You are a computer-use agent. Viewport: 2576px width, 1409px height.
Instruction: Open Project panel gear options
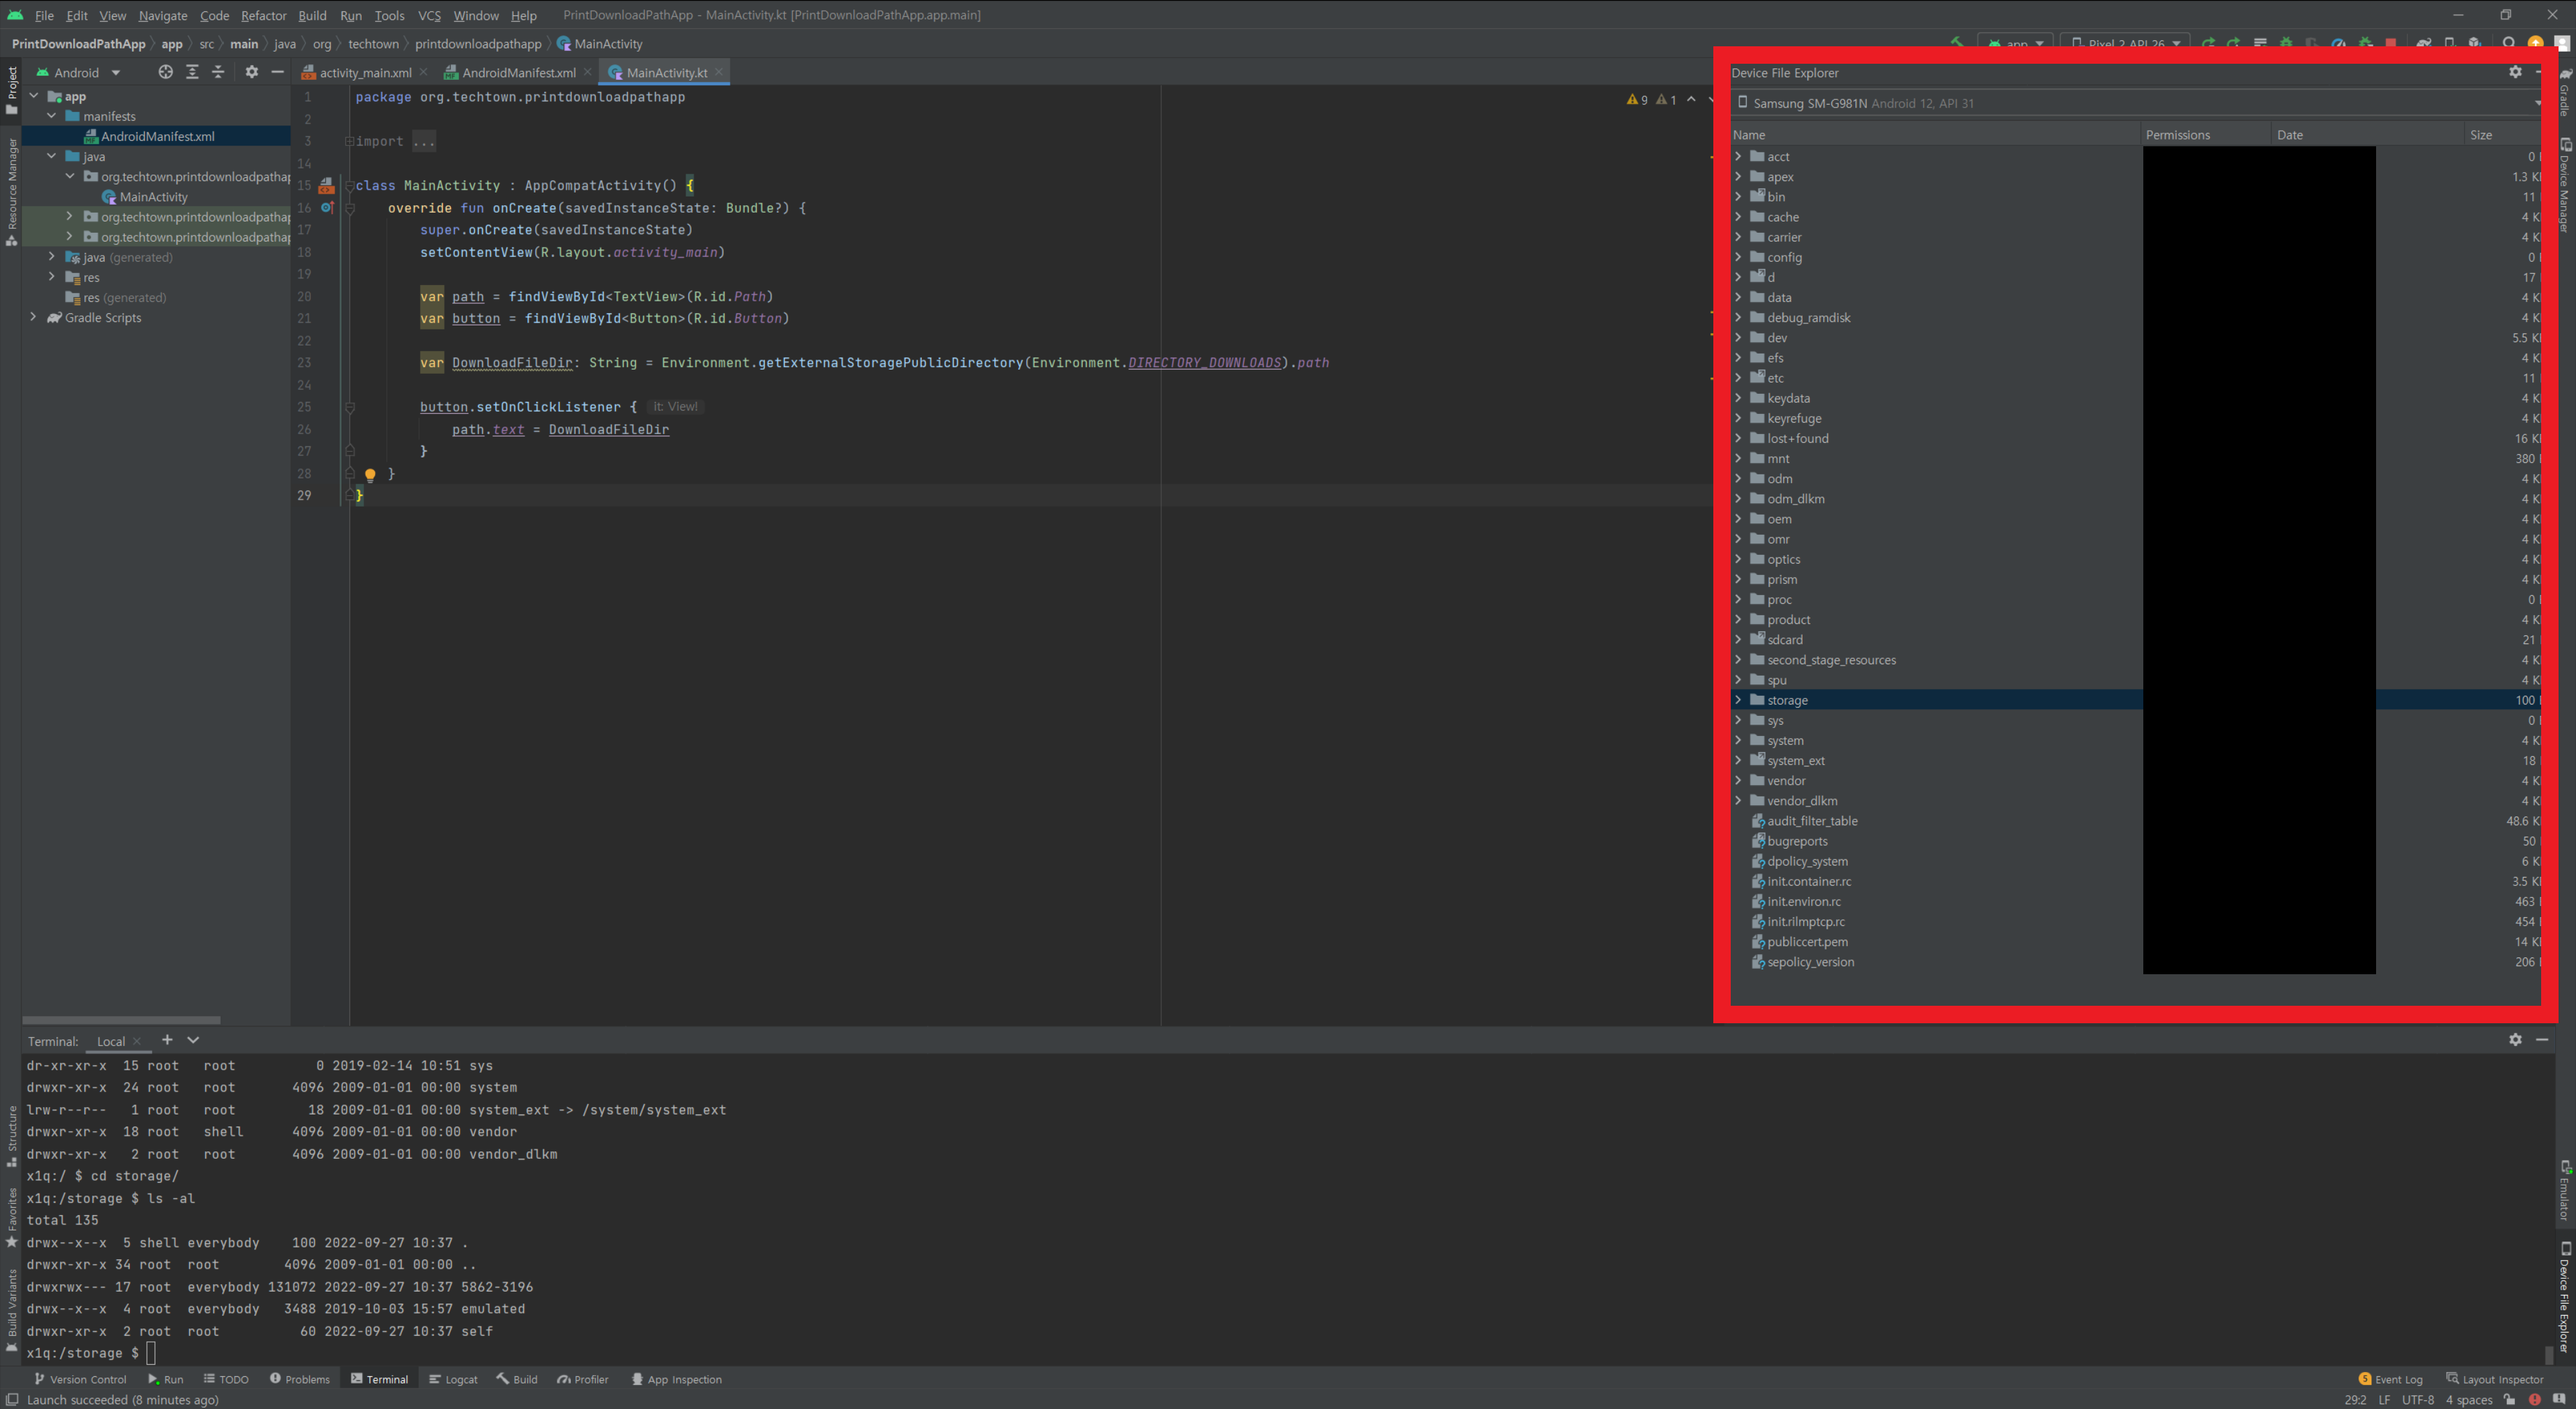pyautogui.click(x=251, y=72)
